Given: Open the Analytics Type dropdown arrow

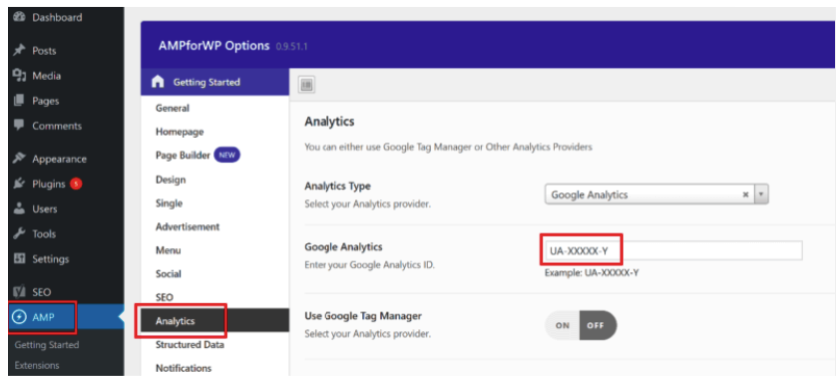Looking at the screenshot, I should 761,194.
